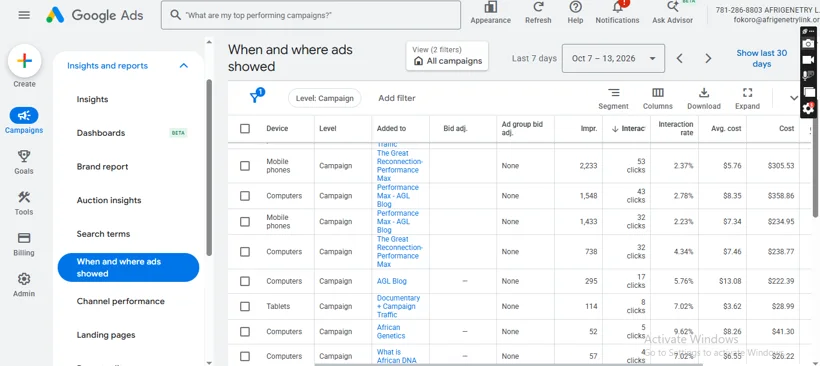Click the $305.53 cost cell
Image resolution: width=820 pixels, height=366 pixels.
(x=781, y=166)
